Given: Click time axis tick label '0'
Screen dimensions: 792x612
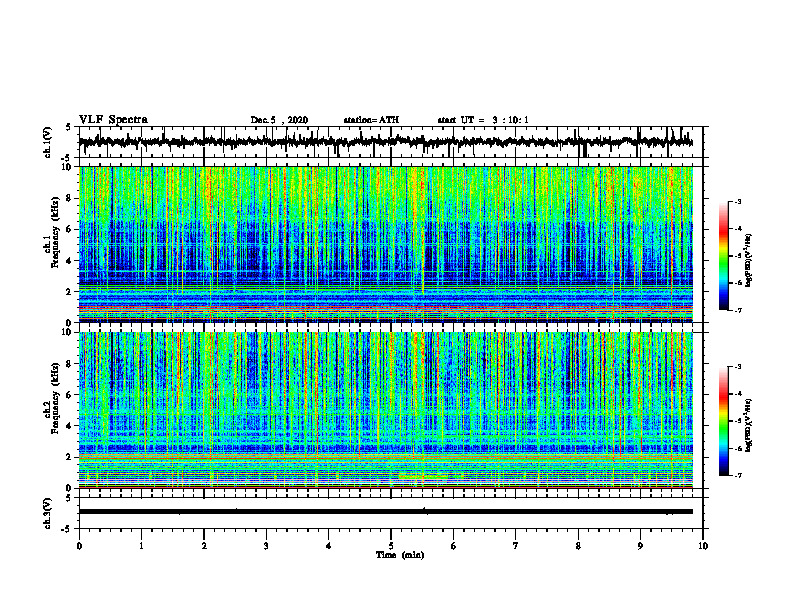Looking at the screenshot, I should pos(79,546).
